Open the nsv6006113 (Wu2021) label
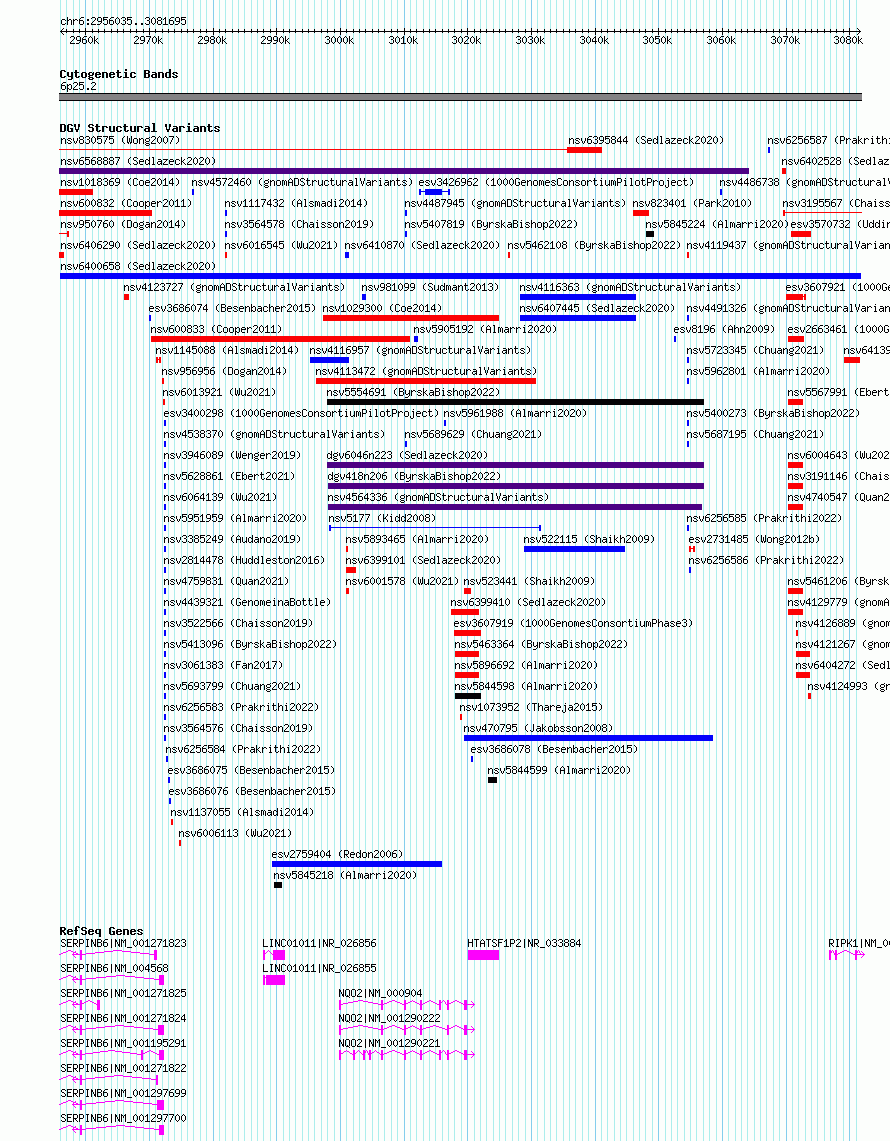The height and width of the screenshot is (1141, 890). 235,832
